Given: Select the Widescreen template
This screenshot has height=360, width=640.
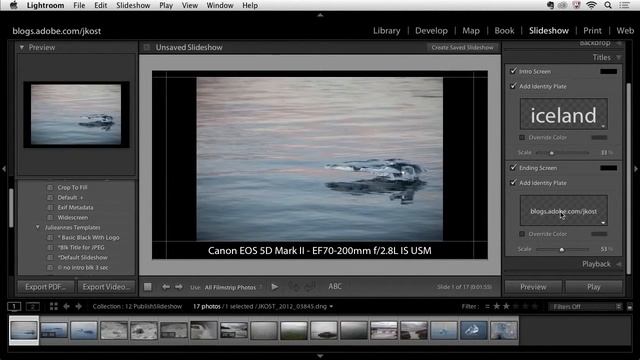Looking at the screenshot, I should click(x=73, y=217).
